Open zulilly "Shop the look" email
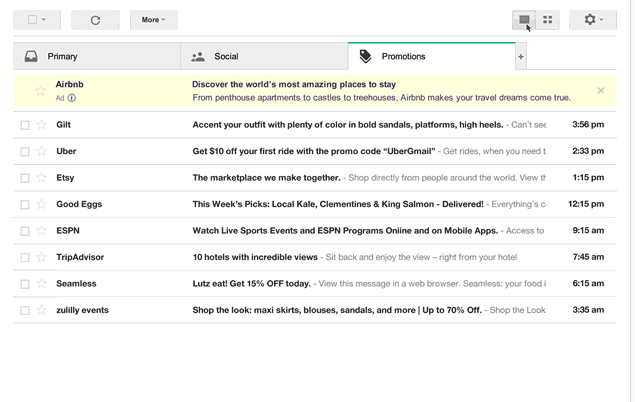 (x=337, y=310)
